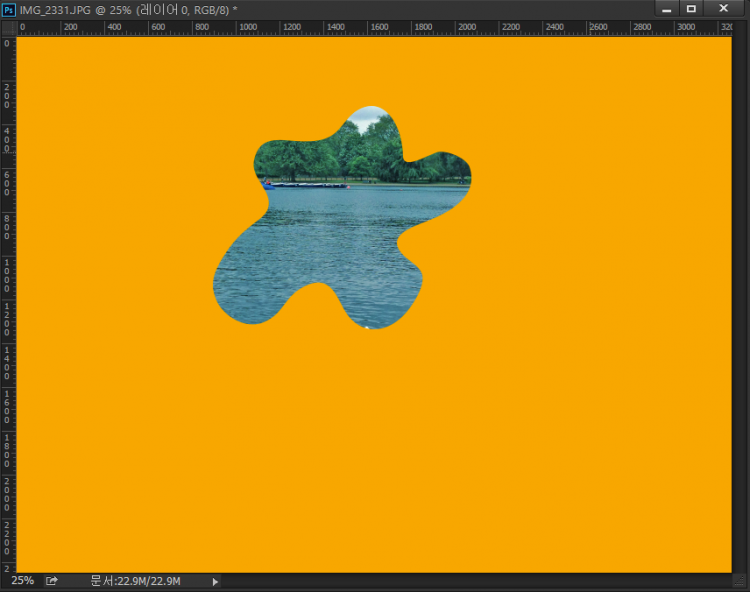Minimize the IMG_2331.JPG document window
The width and height of the screenshot is (750, 592).
point(666,8)
